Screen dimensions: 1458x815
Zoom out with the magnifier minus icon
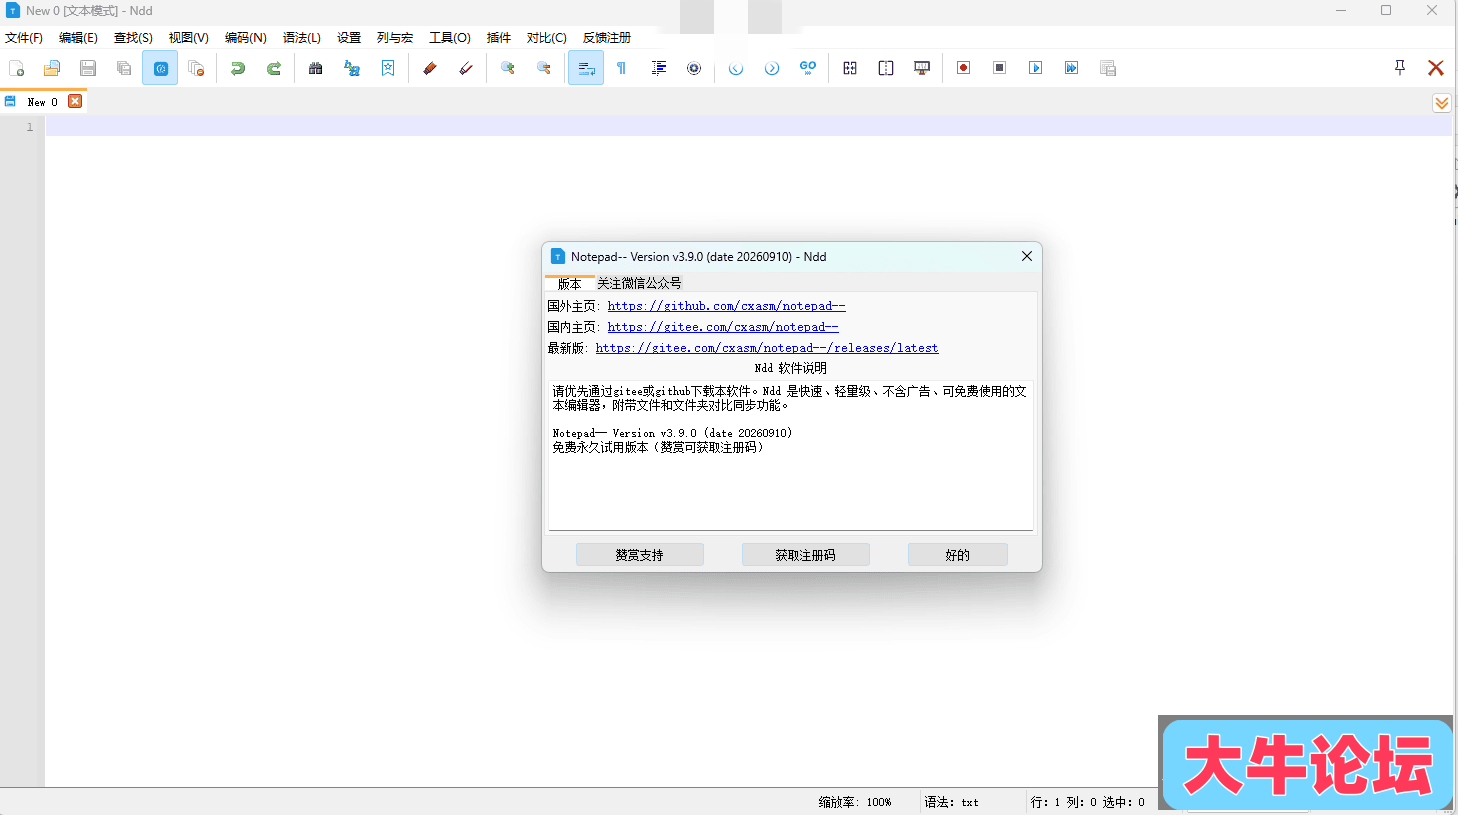(x=544, y=68)
